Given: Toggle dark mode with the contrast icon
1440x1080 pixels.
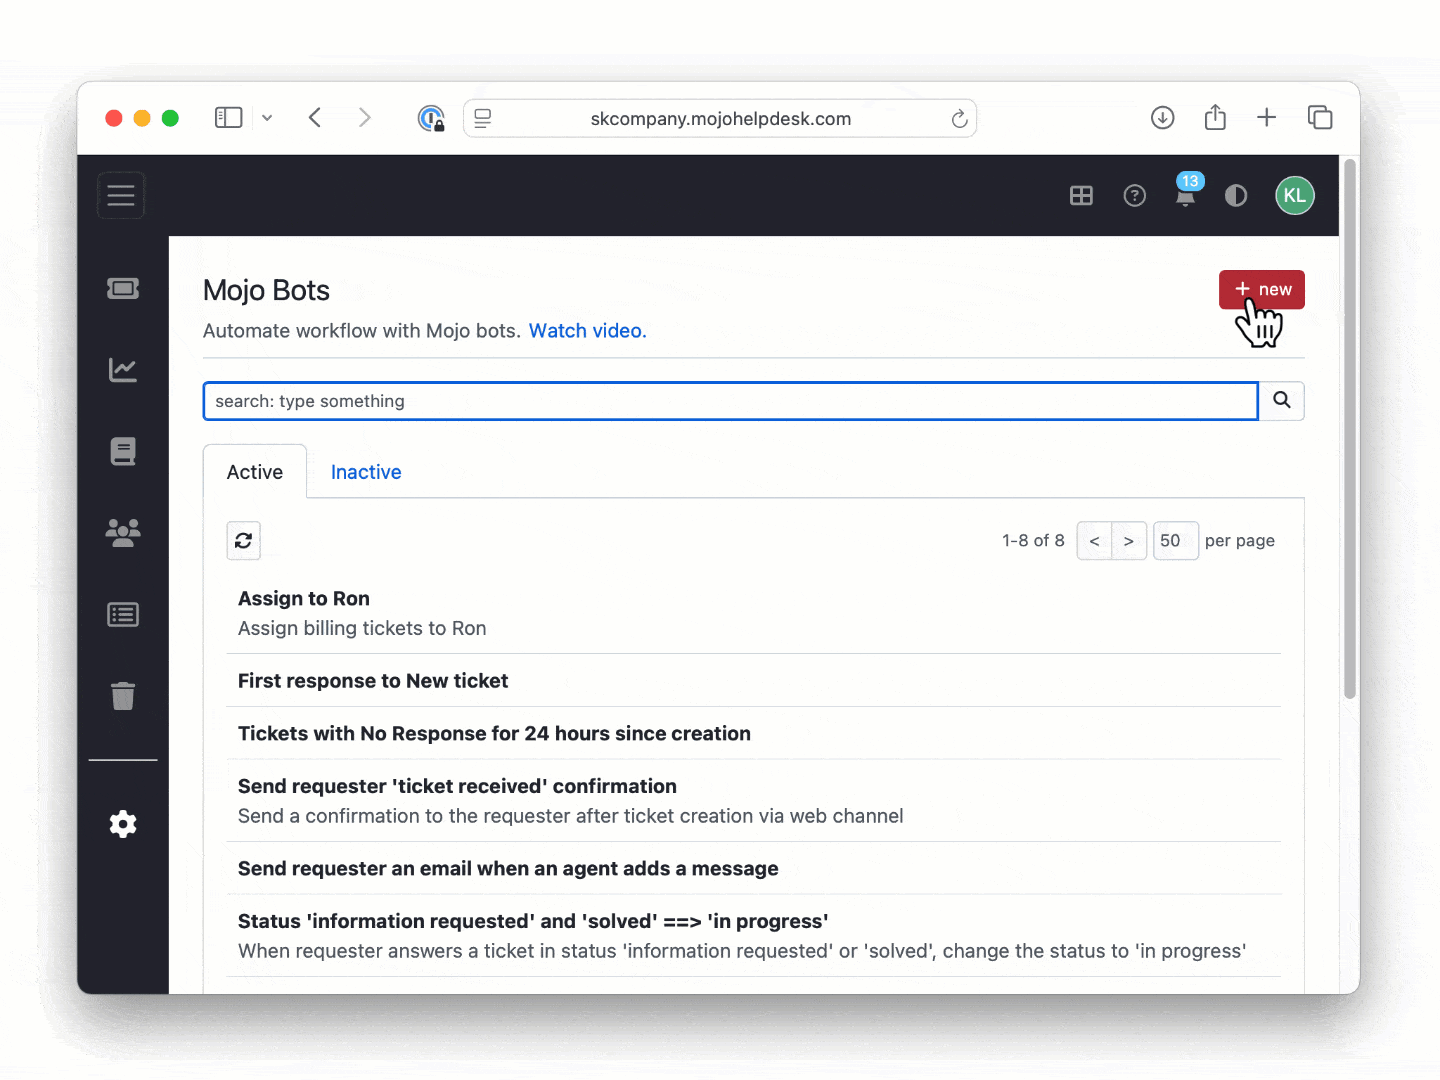Looking at the screenshot, I should click(x=1236, y=195).
